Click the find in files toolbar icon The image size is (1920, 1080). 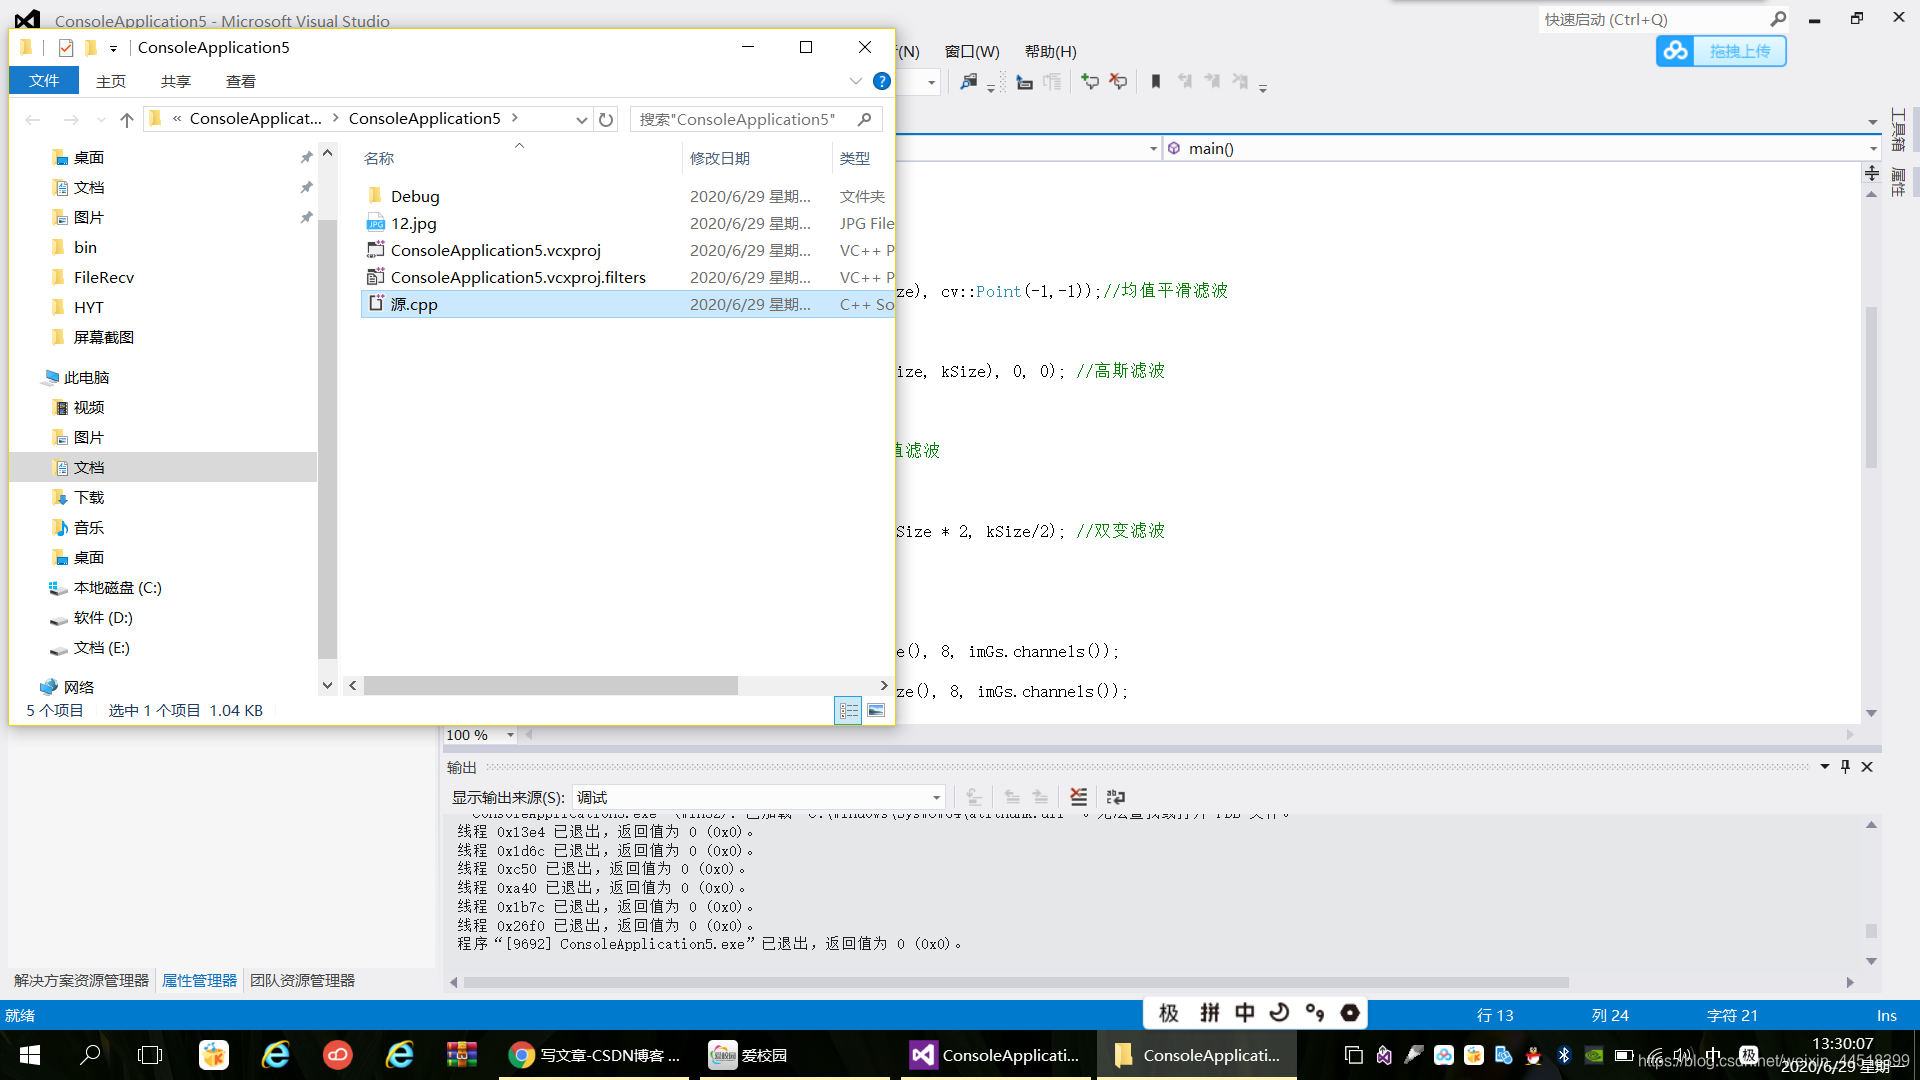968,82
